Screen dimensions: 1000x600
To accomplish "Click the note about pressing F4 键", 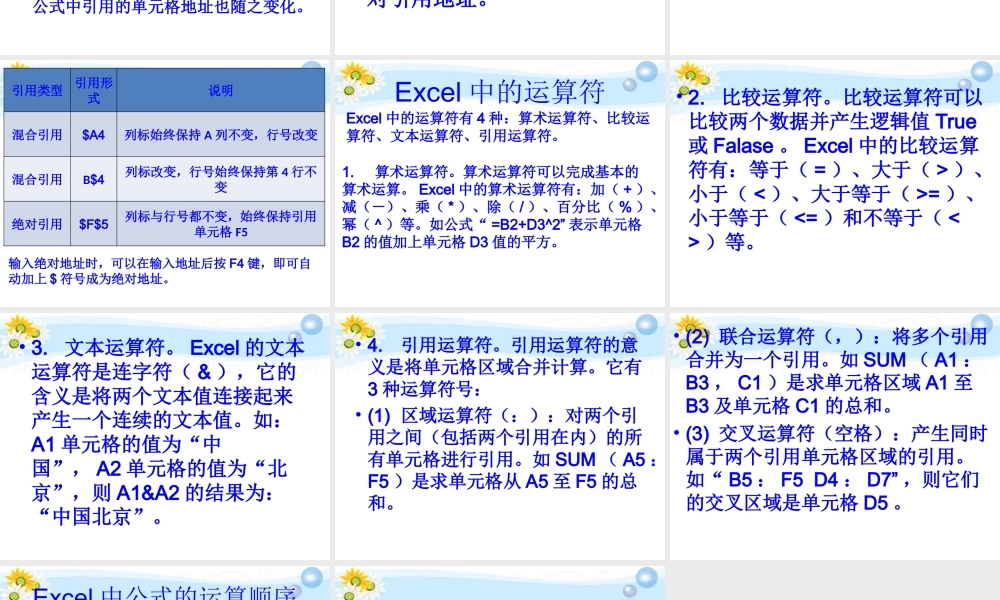I will point(159,271).
